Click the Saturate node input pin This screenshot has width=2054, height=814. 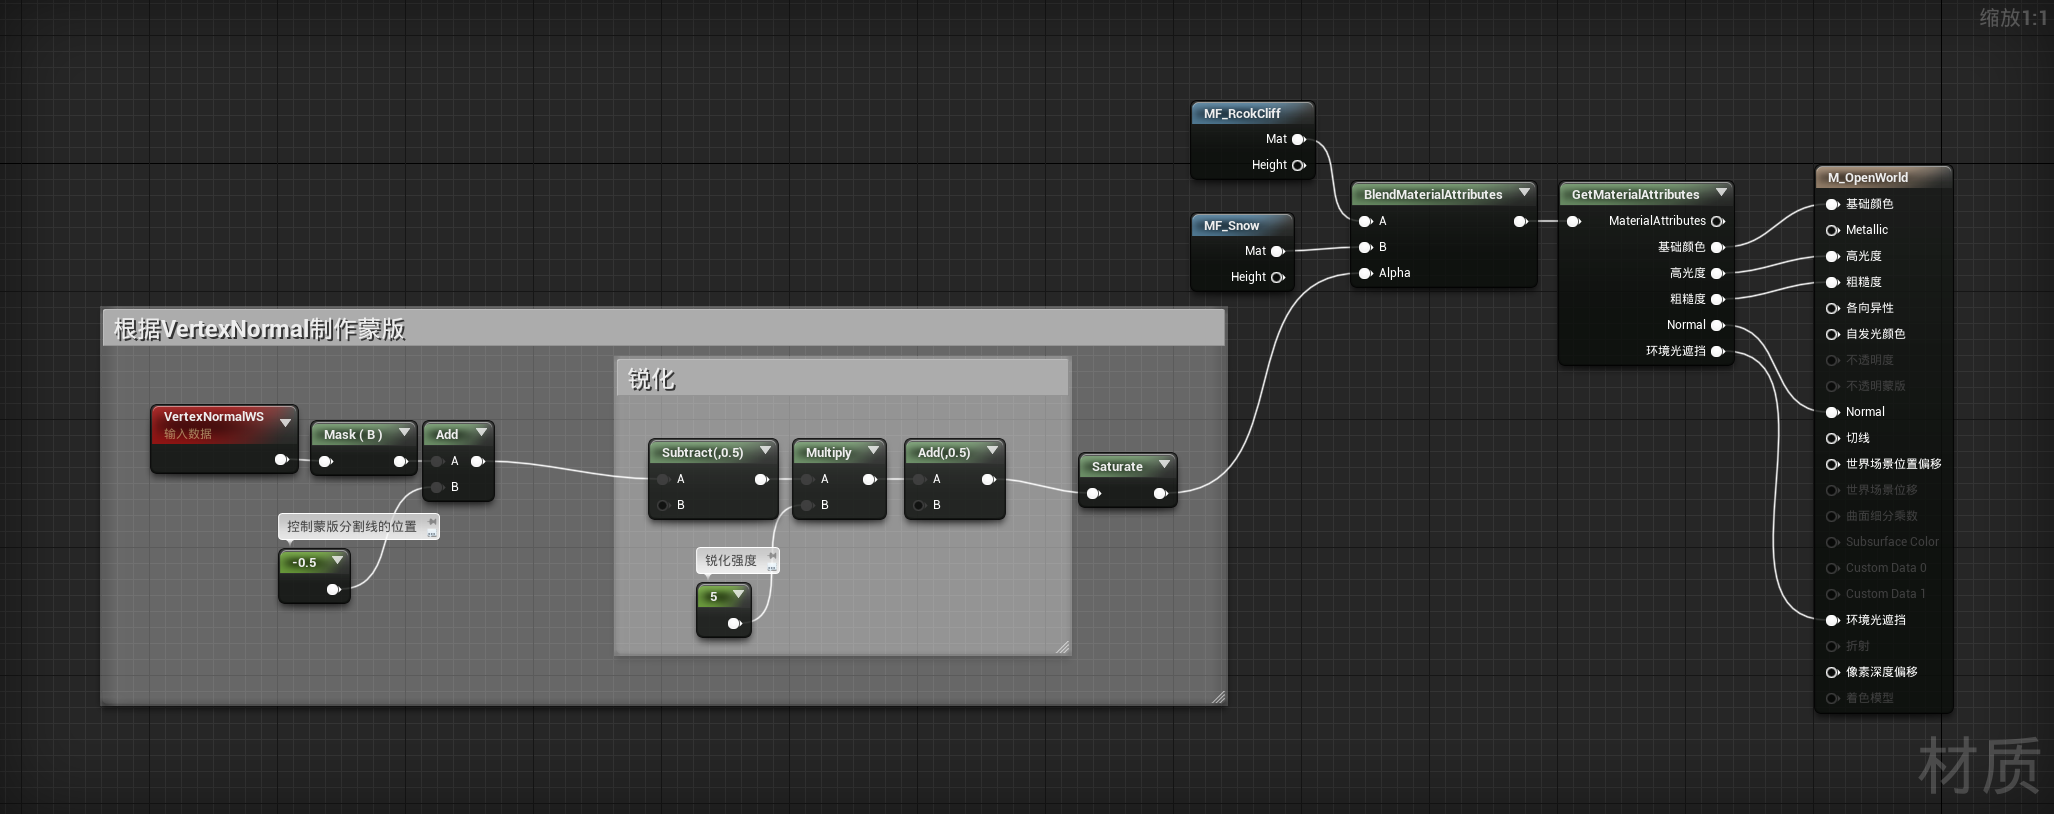pyautogui.click(x=1093, y=494)
